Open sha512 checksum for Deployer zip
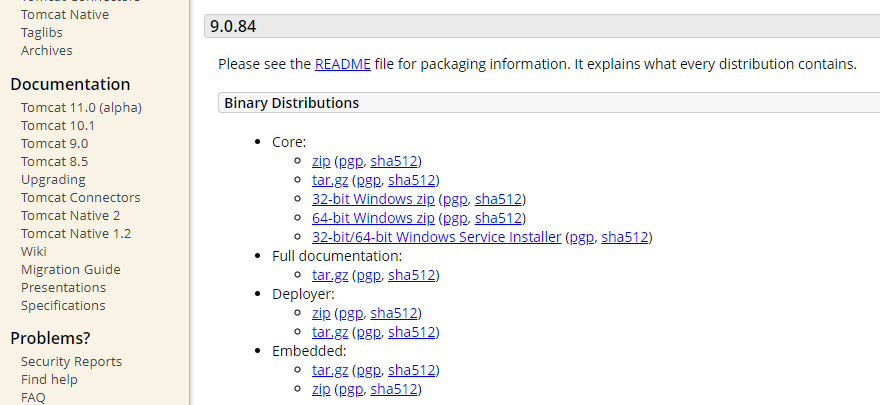 pos(394,313)
